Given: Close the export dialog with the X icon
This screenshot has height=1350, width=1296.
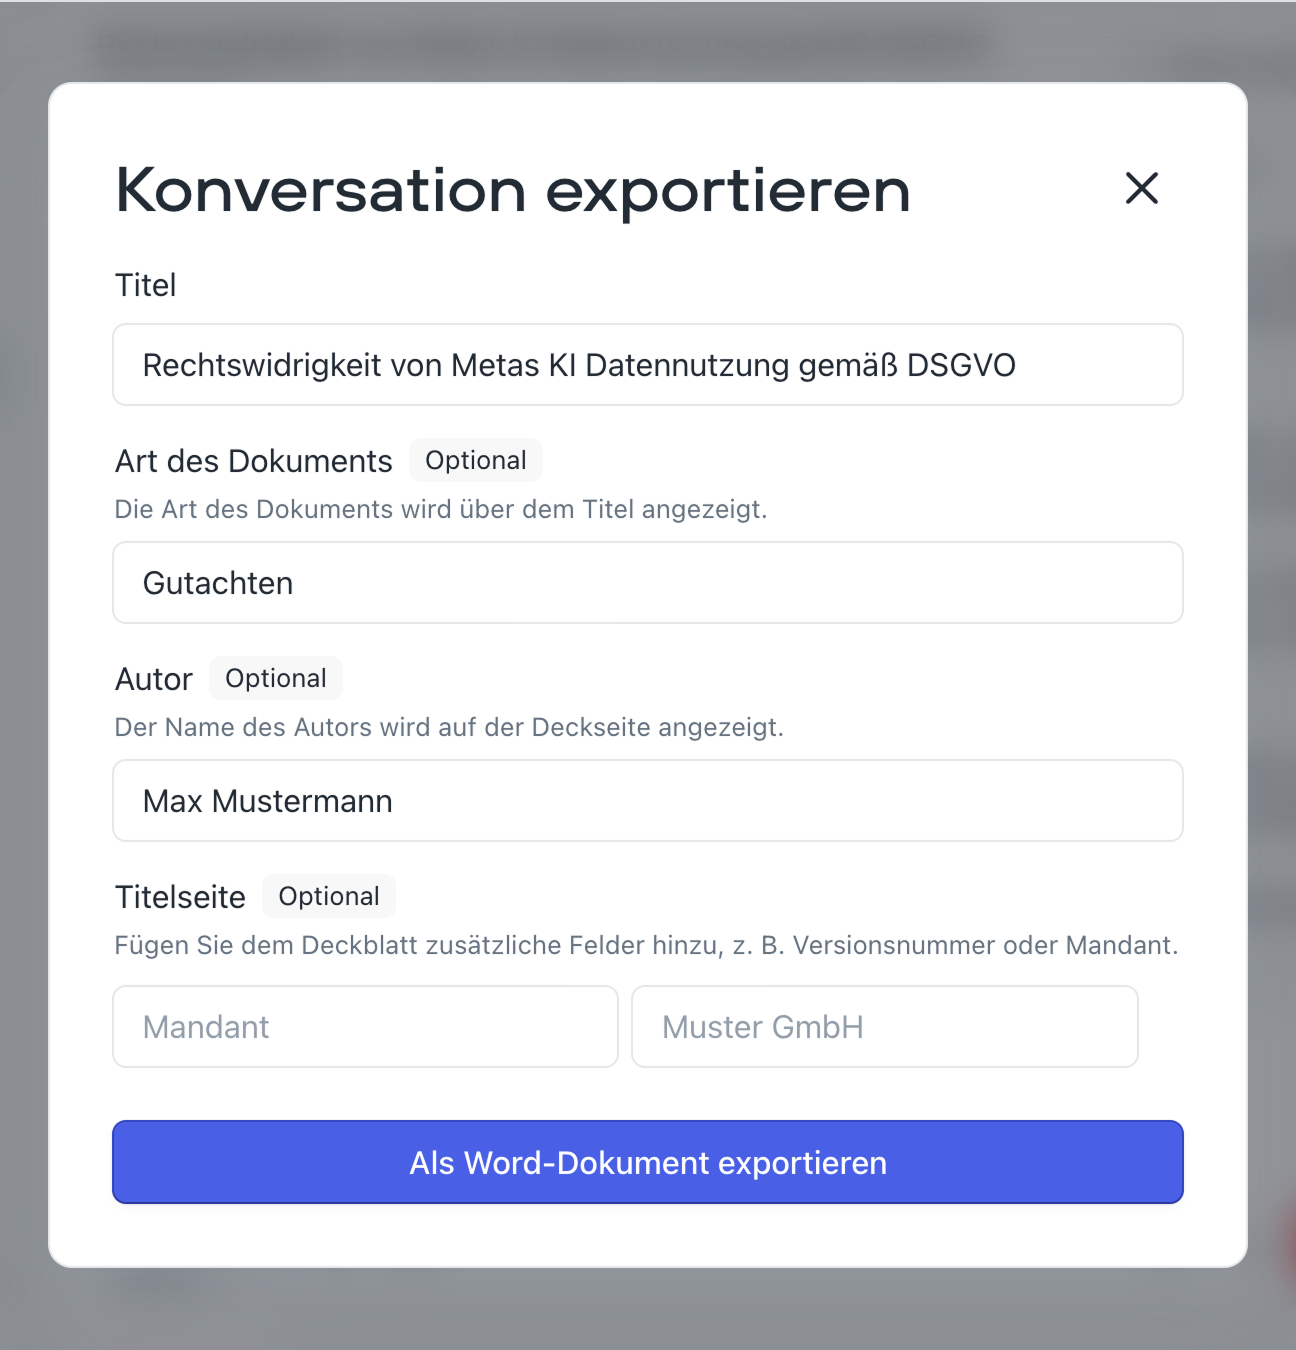Looking at the screenshot, I should [x=1141, y=188].
